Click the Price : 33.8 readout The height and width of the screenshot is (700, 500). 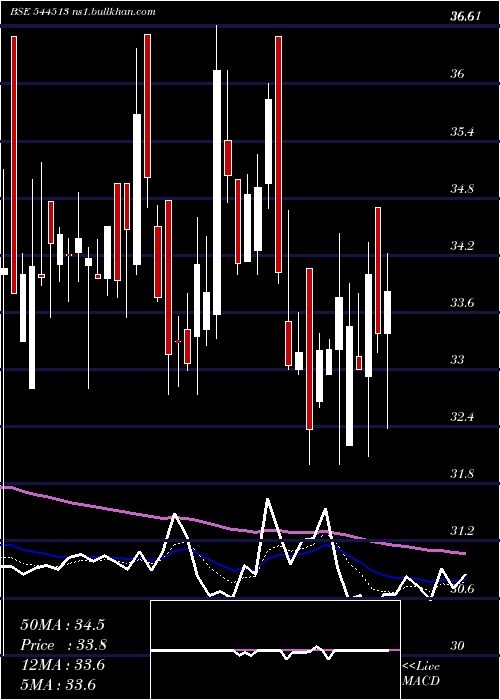(x=64, y=645)
